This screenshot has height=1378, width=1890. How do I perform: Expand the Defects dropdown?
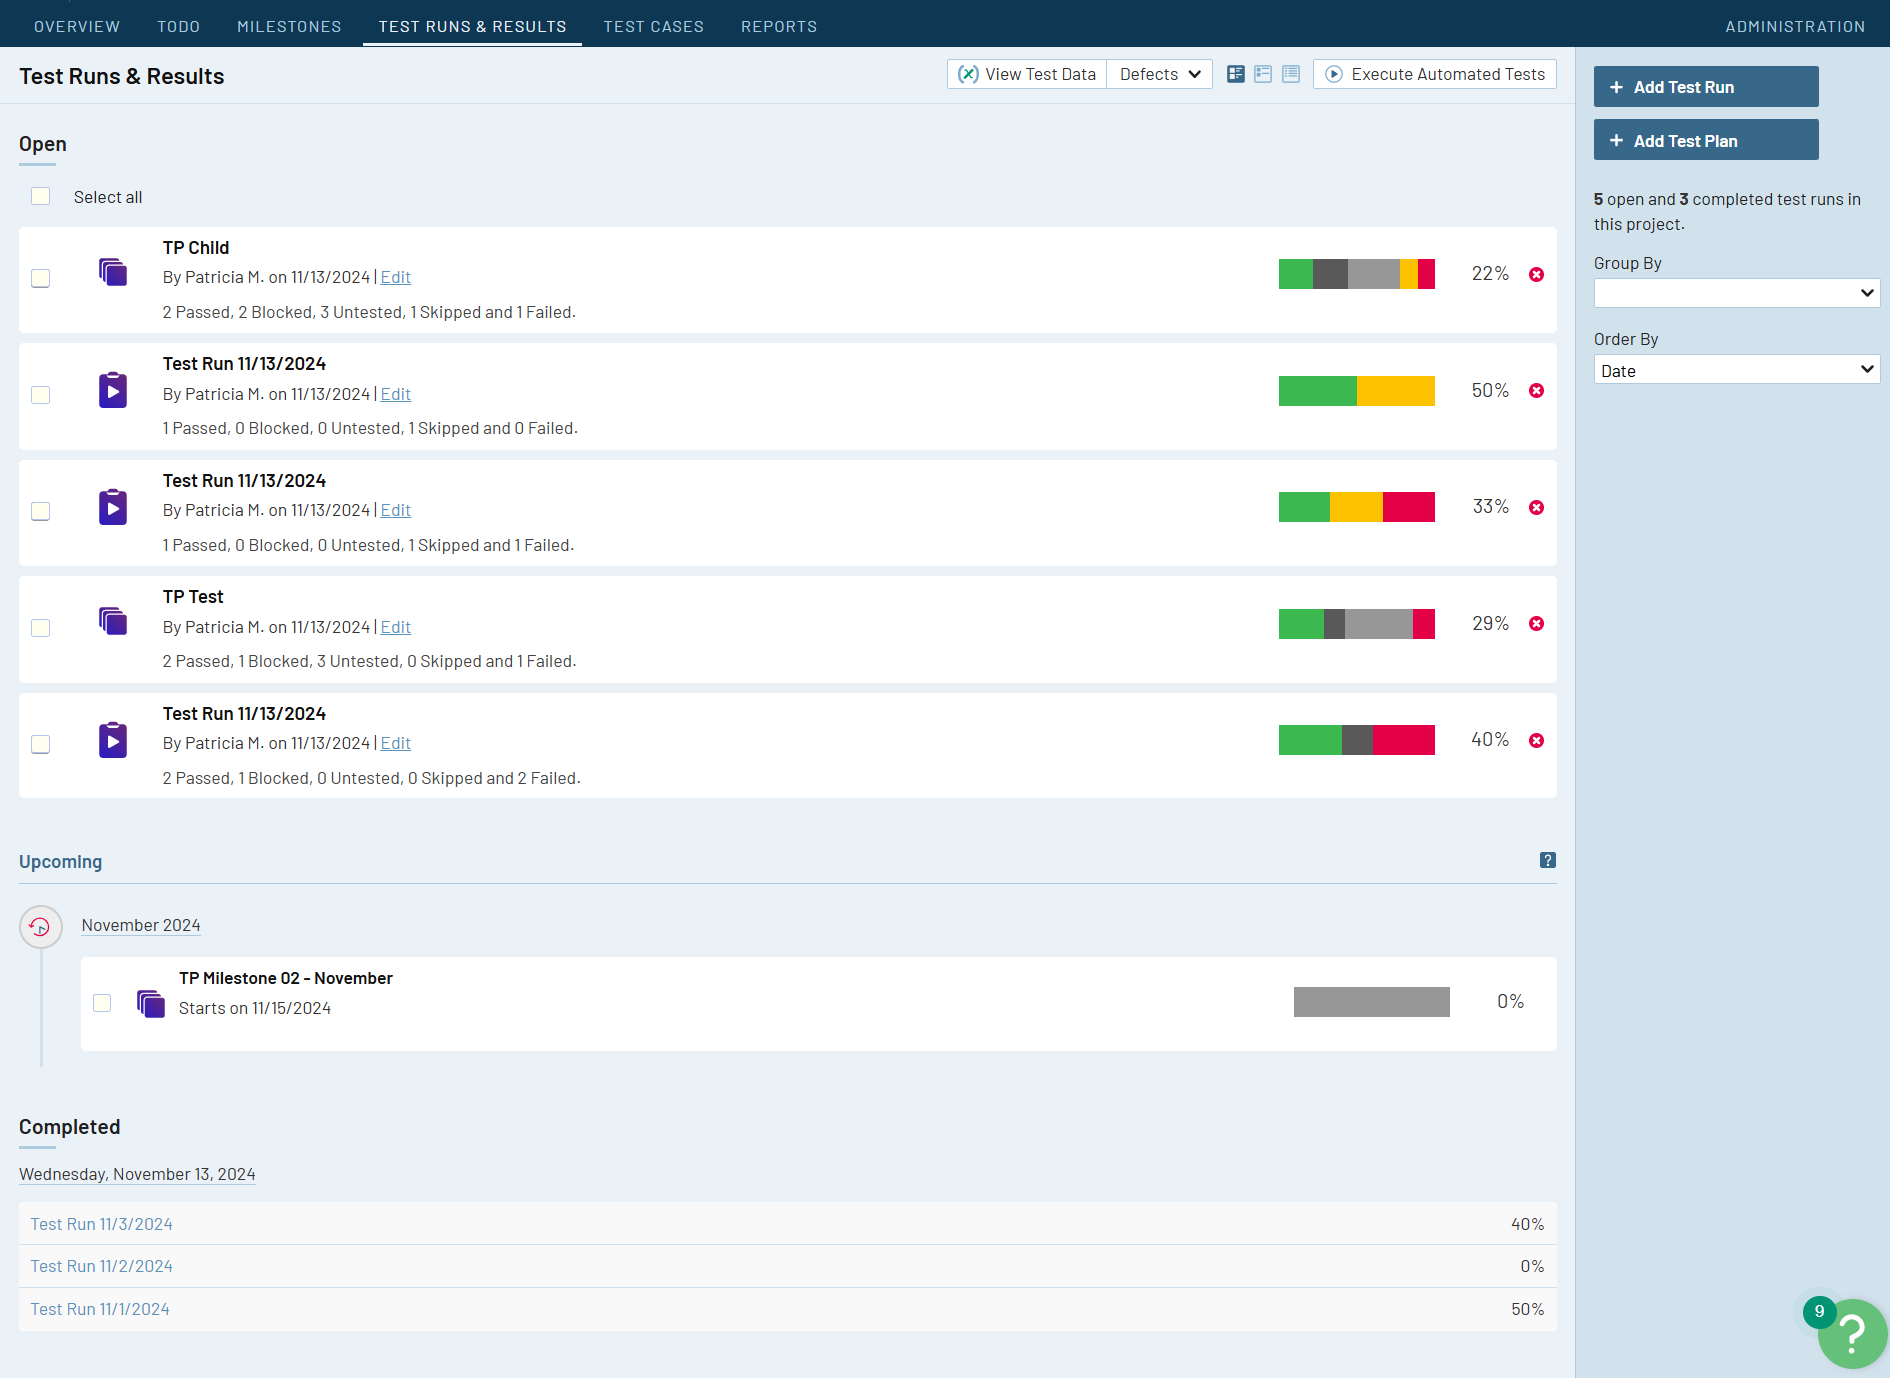coord(1159,74)
